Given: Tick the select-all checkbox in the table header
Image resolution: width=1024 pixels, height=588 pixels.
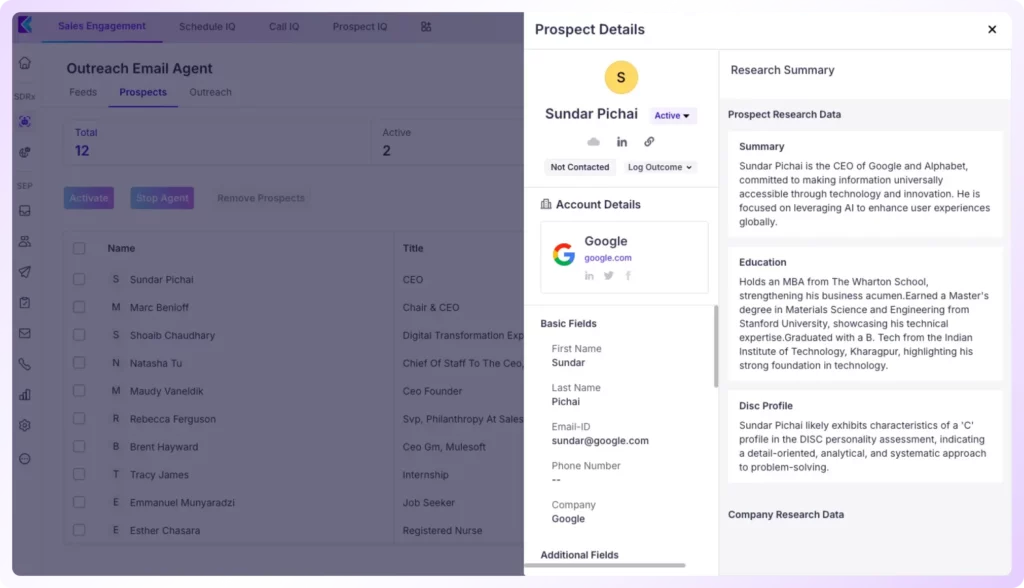Looking at the screenshot, I should [79, 248].
